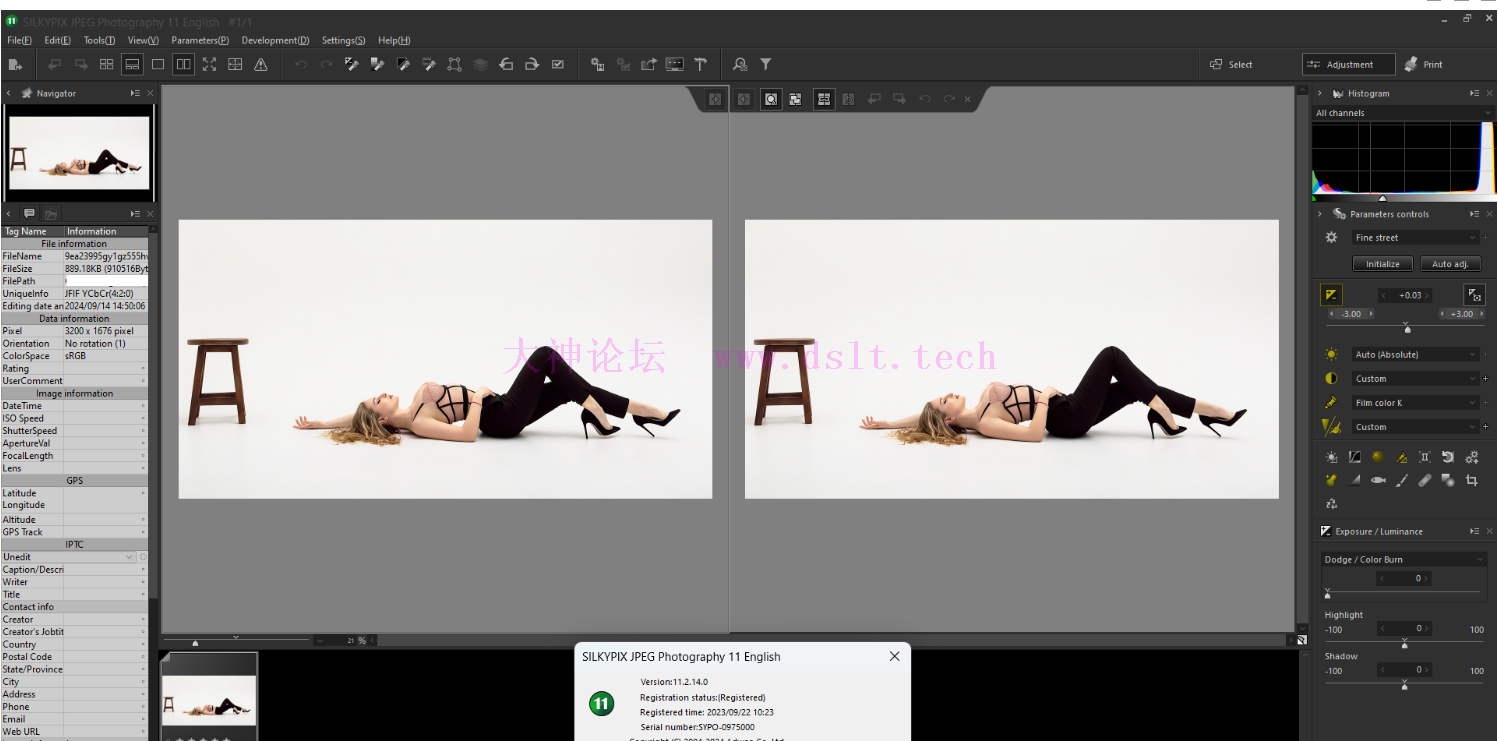Open the Development menu
The width and height of the screenshot is (1498, 741).
coord(275,40)
